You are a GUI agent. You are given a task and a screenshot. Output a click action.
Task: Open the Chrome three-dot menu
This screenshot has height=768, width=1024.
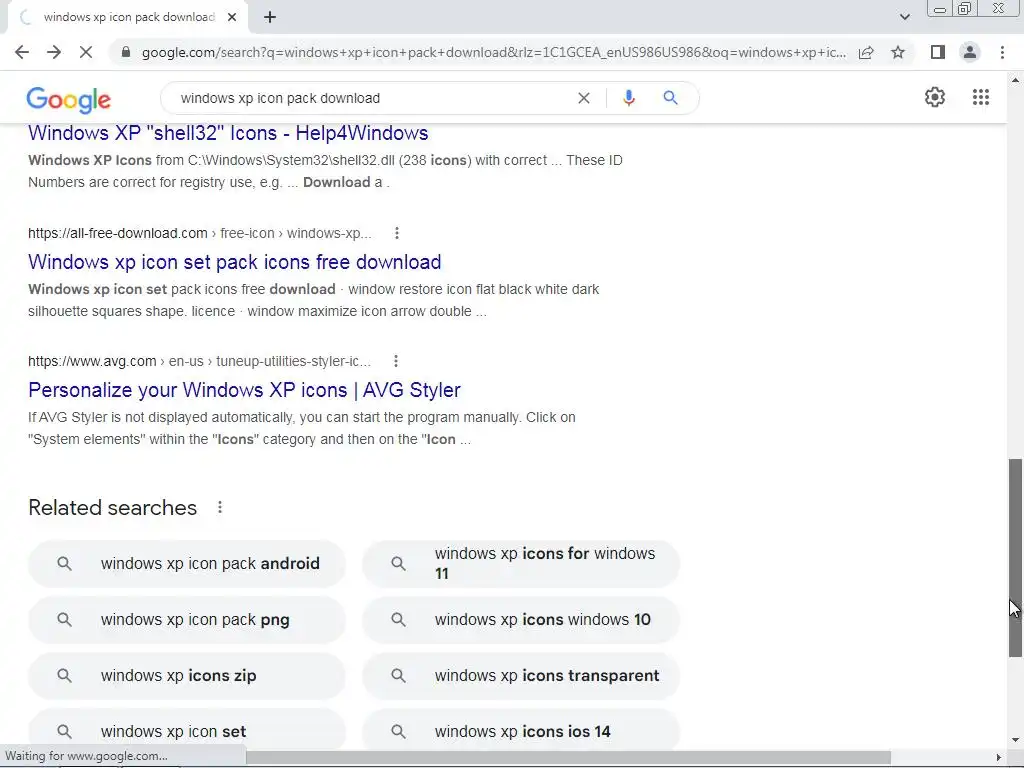(x=1002, y=52)
